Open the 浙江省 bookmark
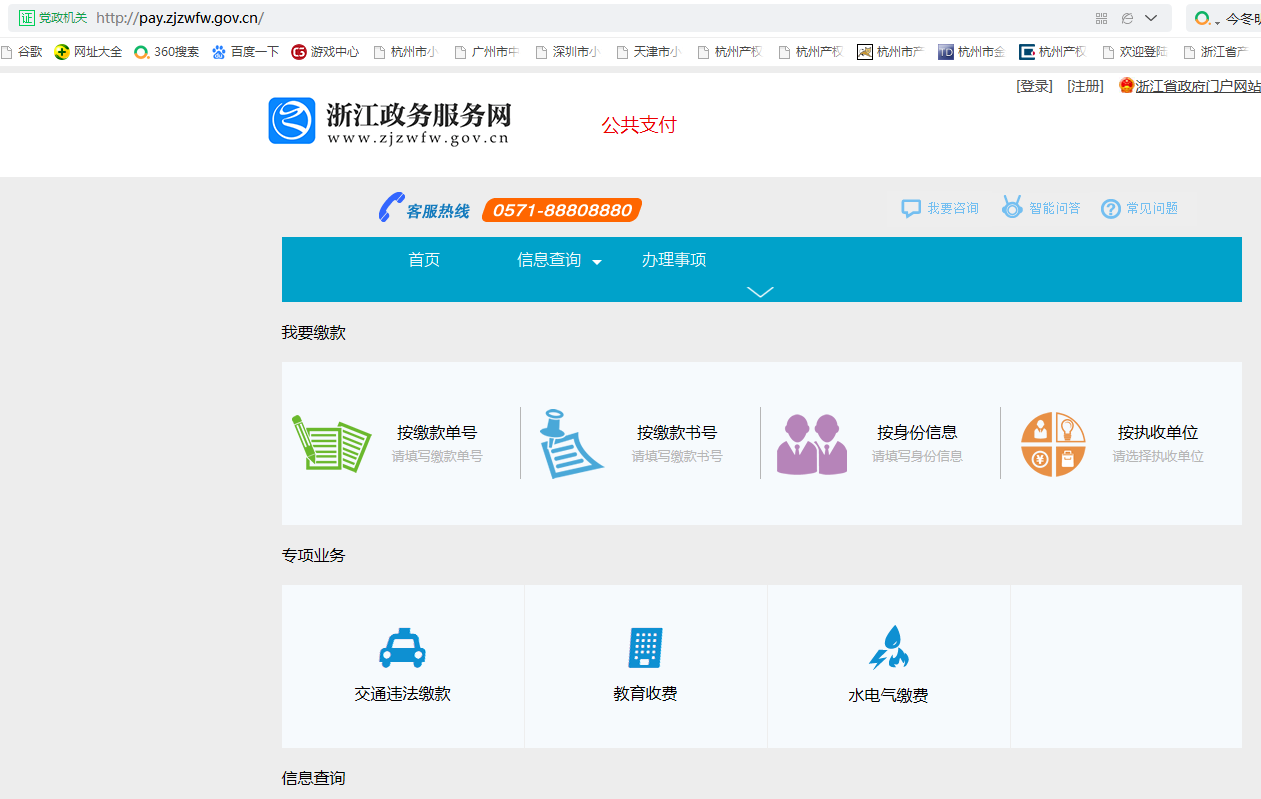 click(1216, 52)
